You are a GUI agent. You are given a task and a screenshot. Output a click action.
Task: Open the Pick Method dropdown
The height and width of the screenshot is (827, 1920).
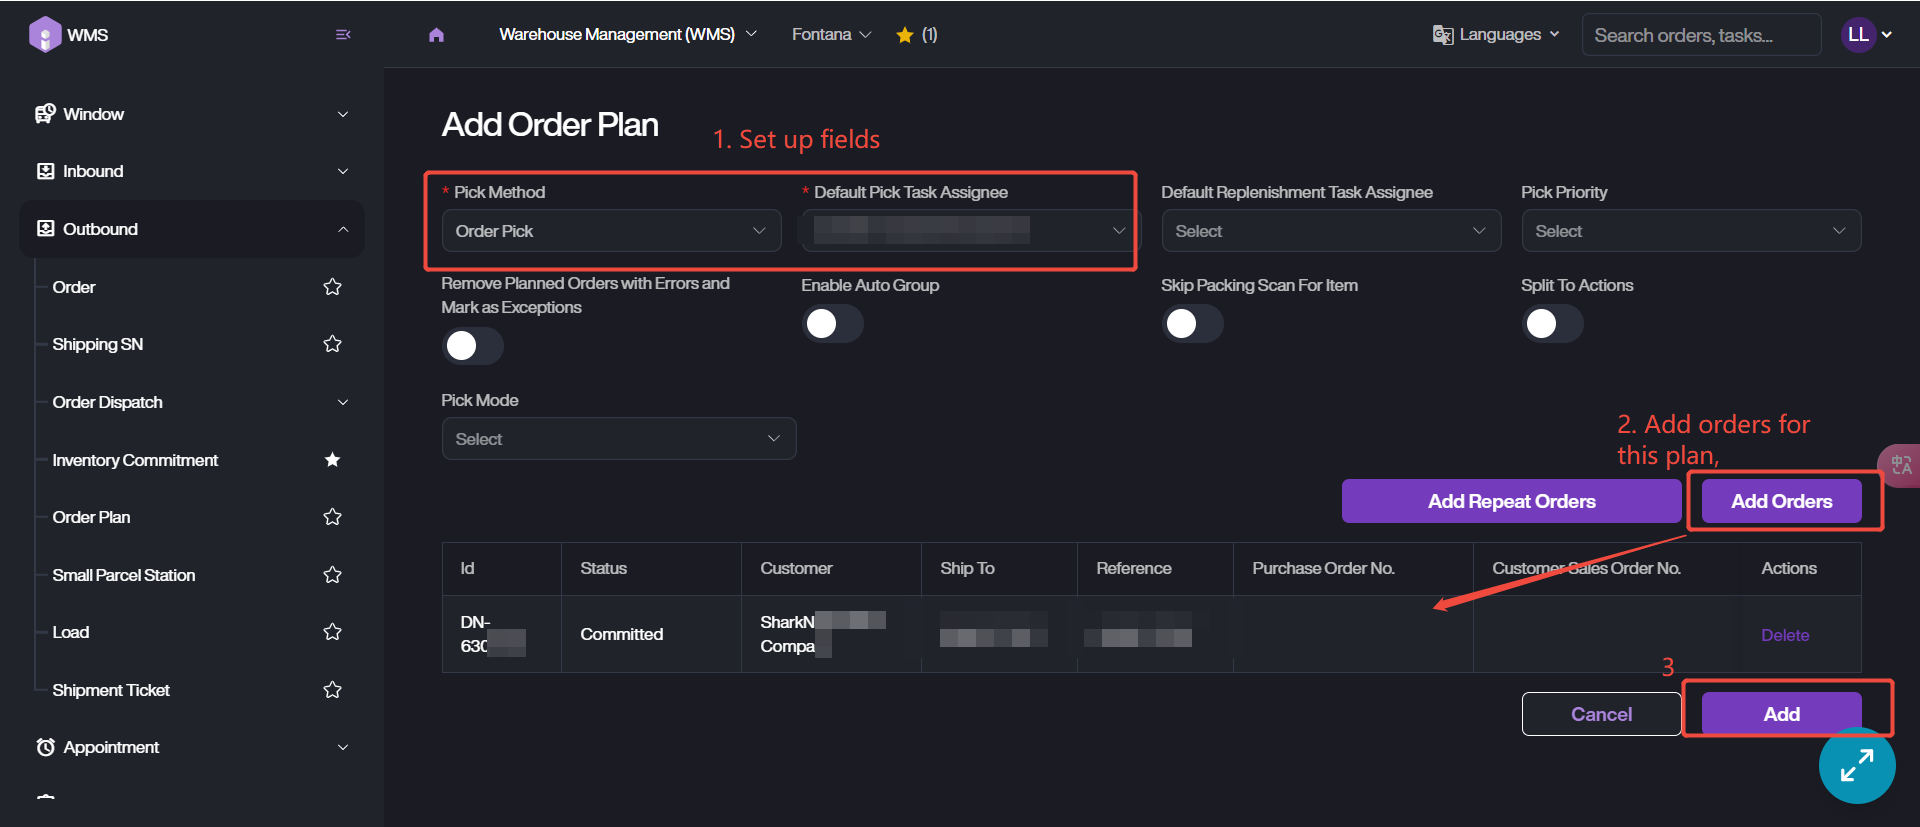[611, 231]
